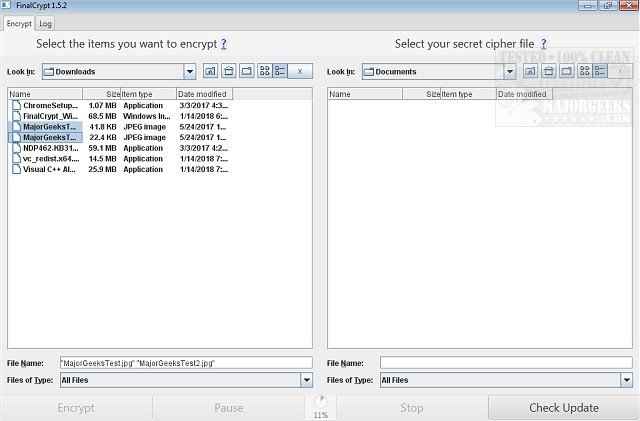Expand the Downloads Look In dropdown
The height and width of the screenshot is (421, 640).
190,72
